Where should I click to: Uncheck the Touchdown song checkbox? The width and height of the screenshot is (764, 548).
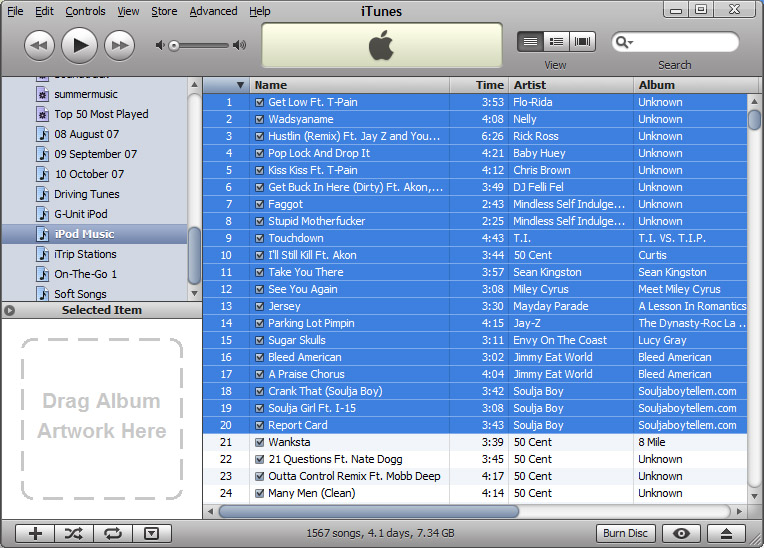(x=260, y=238)
